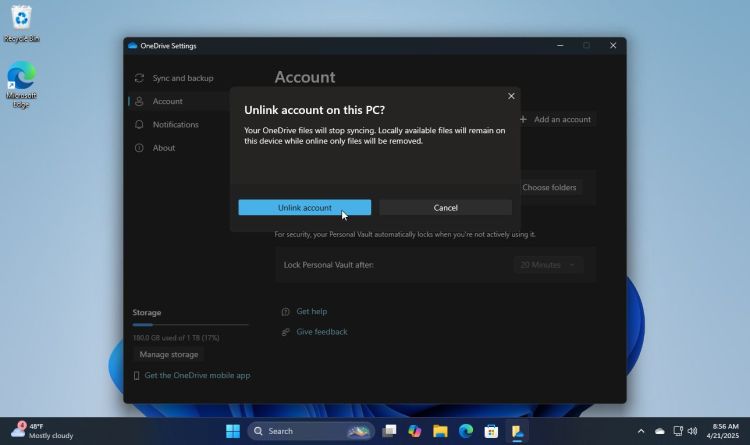Click the Add an account button
Viewport: 750px width, 445px height.
(555, 119)
